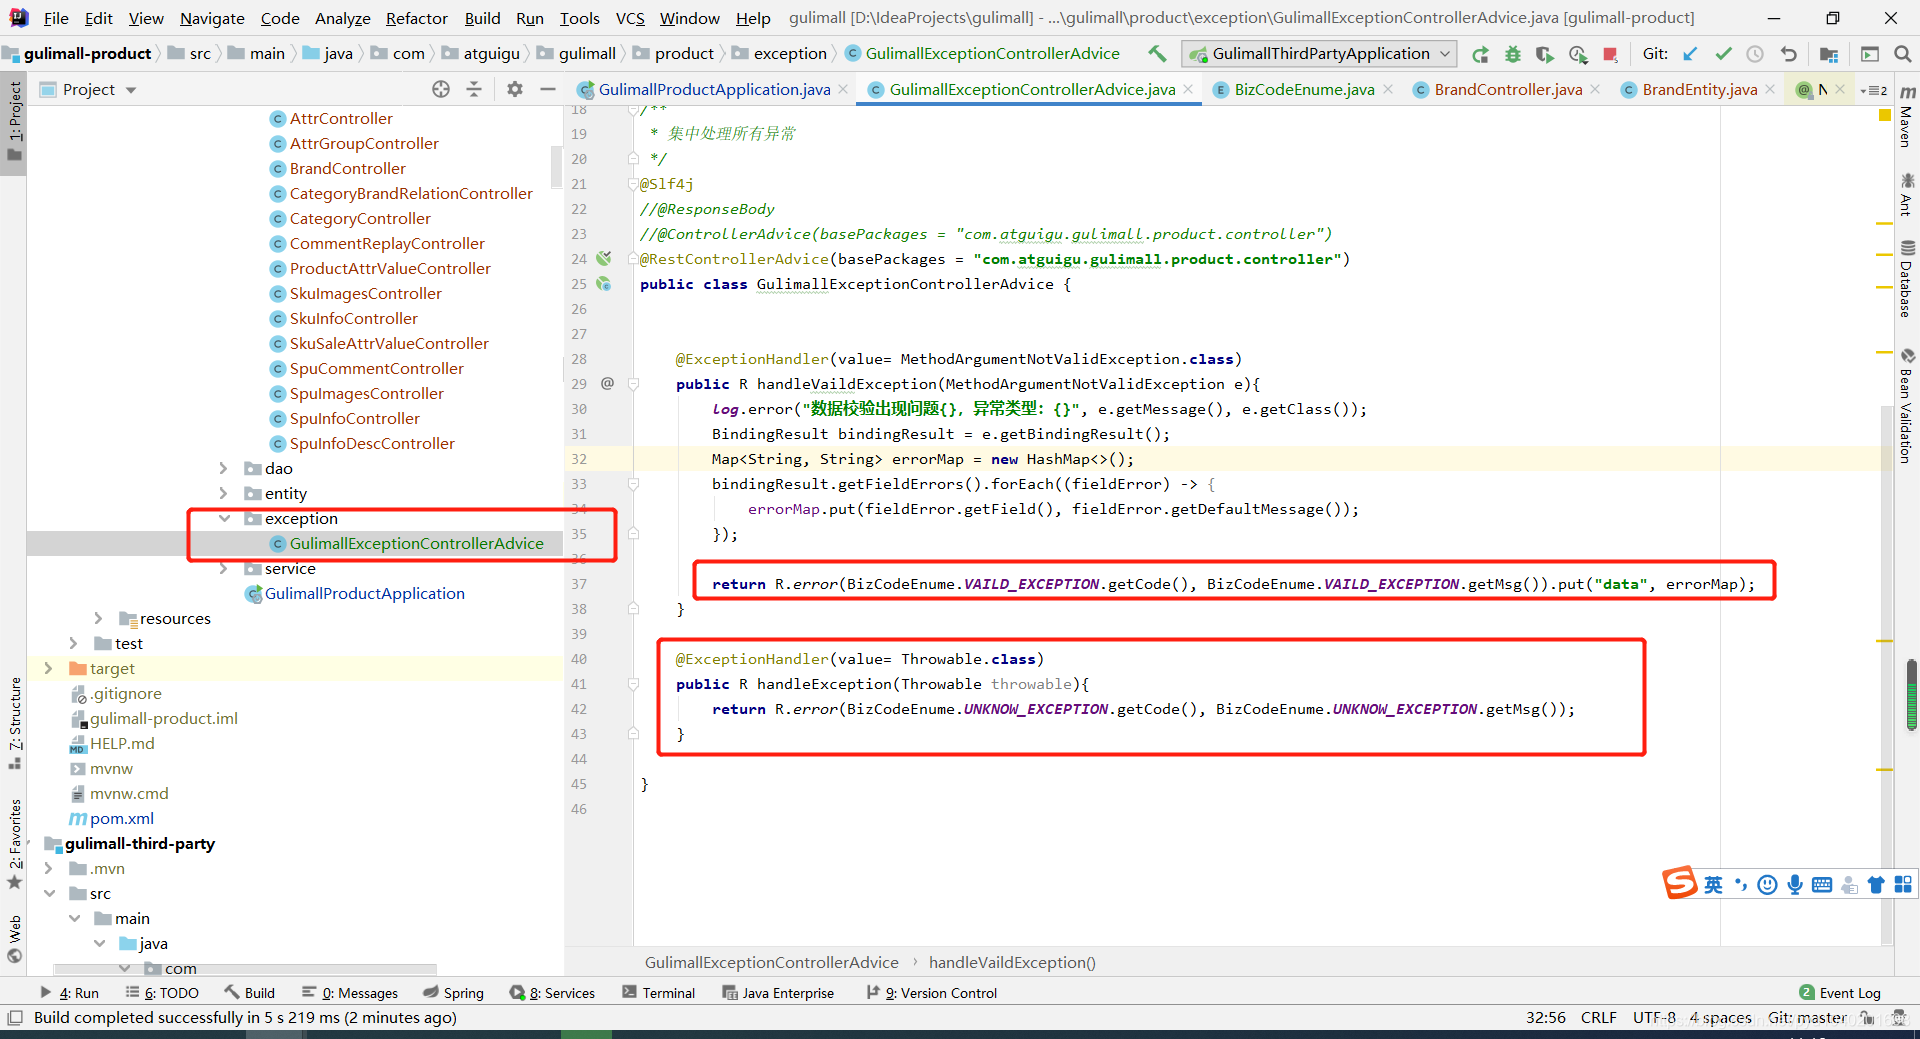Open the VCS menu
This screenshot has width=1920, height=1039.
coord(630,18)
